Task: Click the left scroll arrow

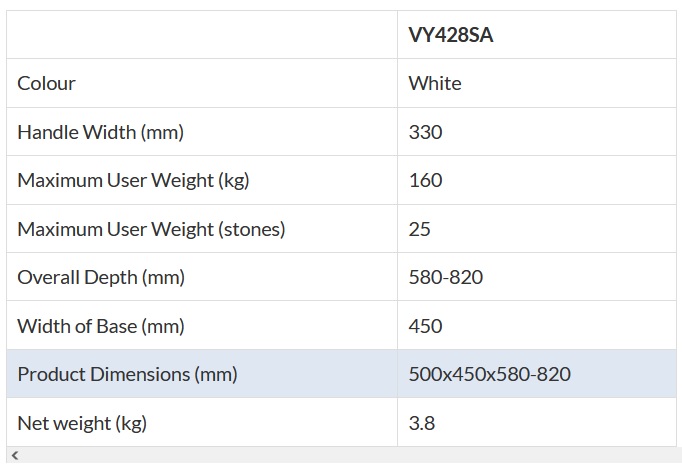Action: (x=13, y=456)
